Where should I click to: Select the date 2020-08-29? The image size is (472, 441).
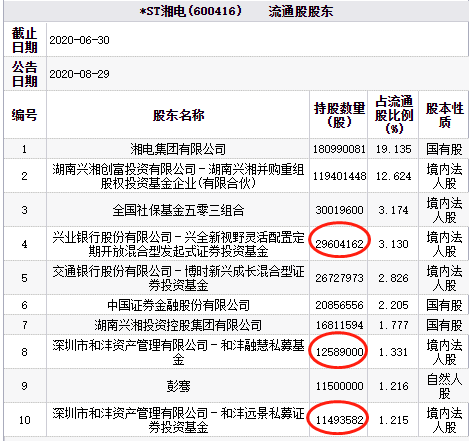79,74
